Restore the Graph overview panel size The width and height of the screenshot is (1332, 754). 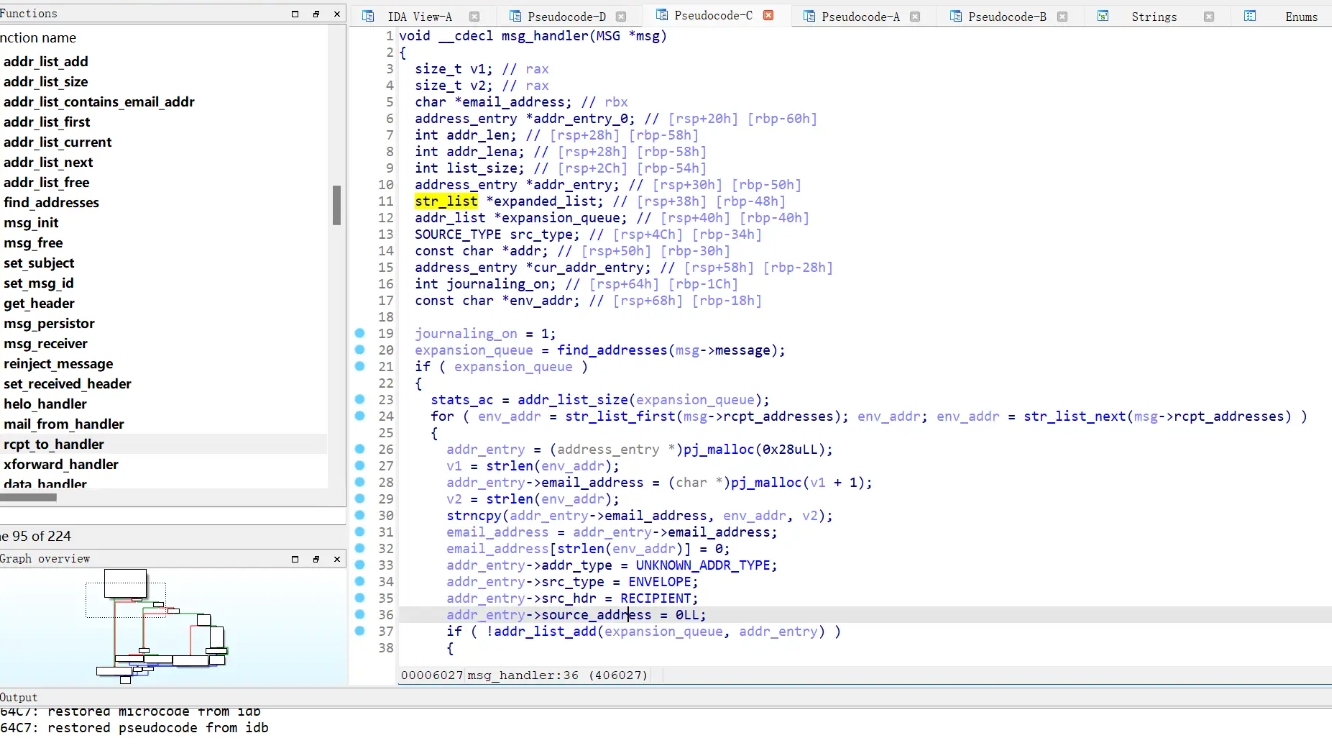point(316,559)
